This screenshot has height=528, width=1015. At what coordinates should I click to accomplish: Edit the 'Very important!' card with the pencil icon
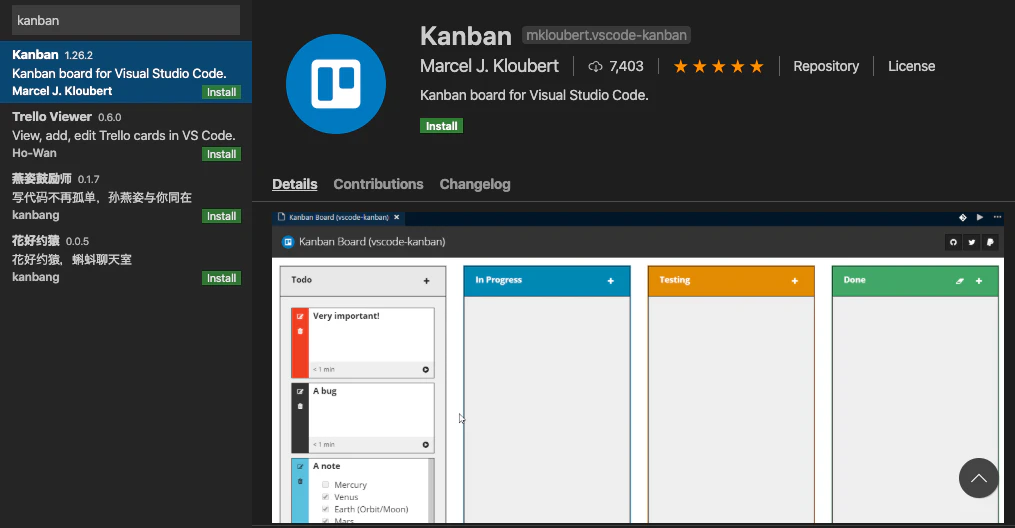coord(300,316)
